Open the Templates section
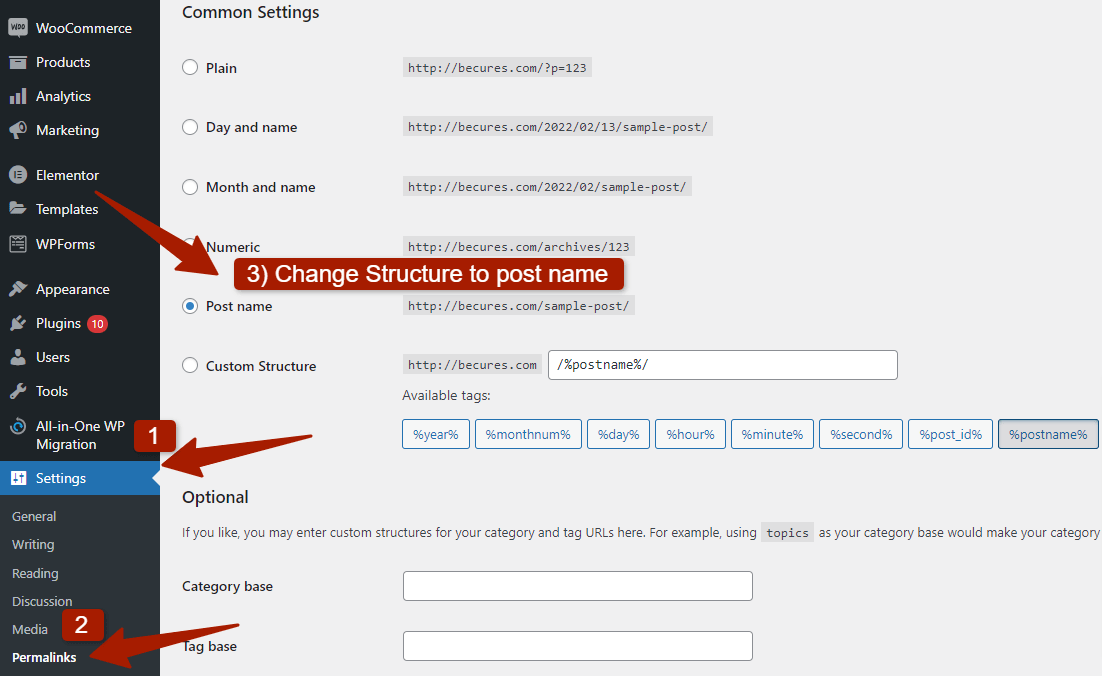1102x676 pixels. [65, 208]
